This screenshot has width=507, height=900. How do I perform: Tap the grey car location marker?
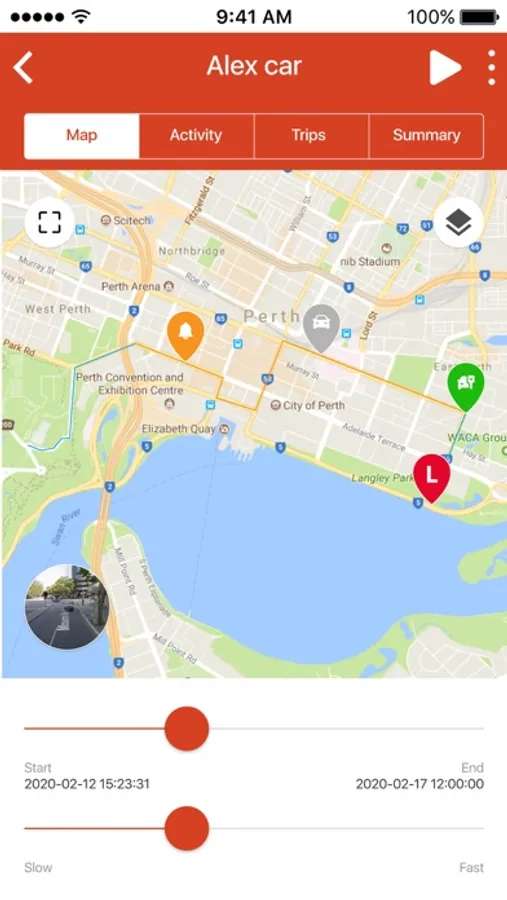coord(322,327)
